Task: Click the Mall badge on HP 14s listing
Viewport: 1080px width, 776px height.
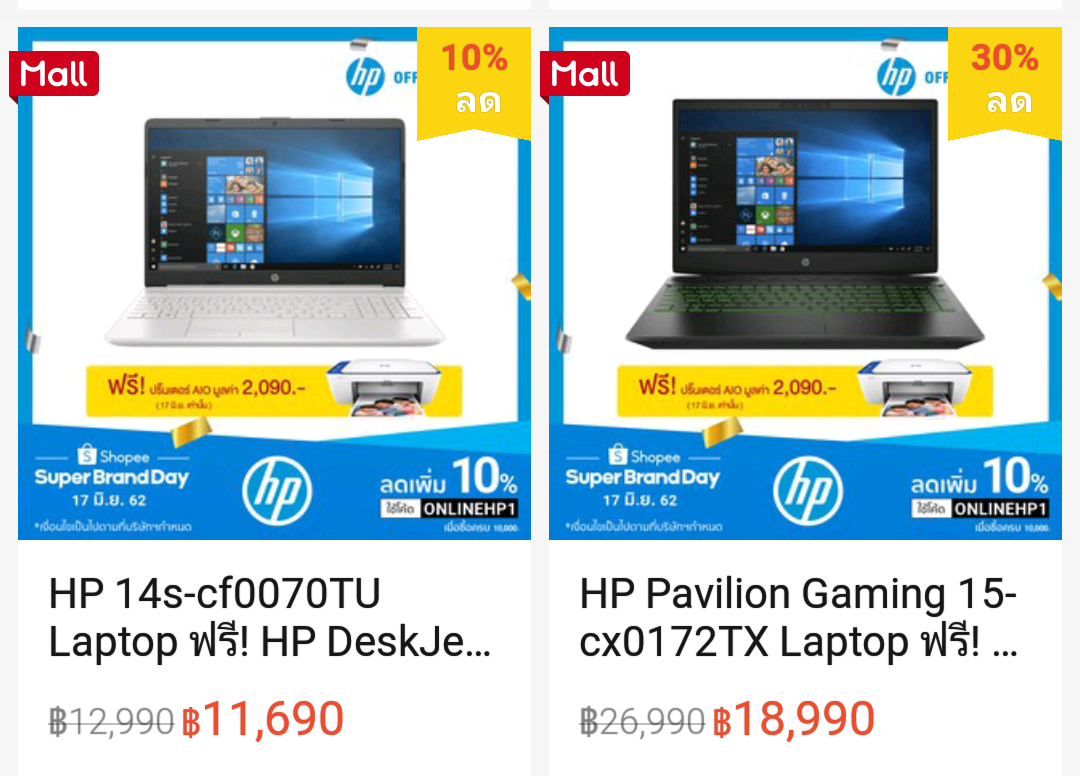Action: click(54, 74)
